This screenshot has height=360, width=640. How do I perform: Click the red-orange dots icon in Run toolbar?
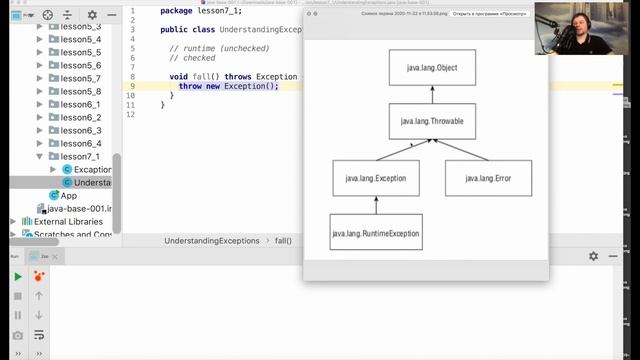[x=39, y=277]
